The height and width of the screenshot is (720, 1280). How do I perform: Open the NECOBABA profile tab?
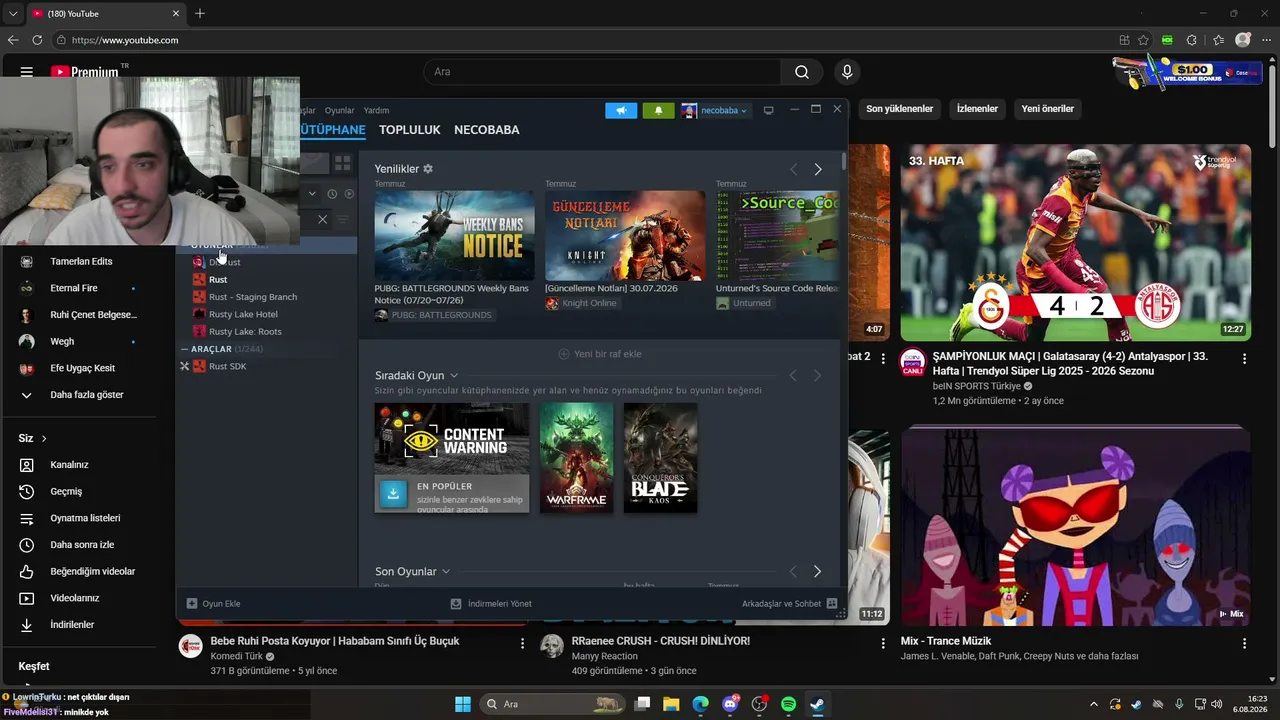pos(487,130)
